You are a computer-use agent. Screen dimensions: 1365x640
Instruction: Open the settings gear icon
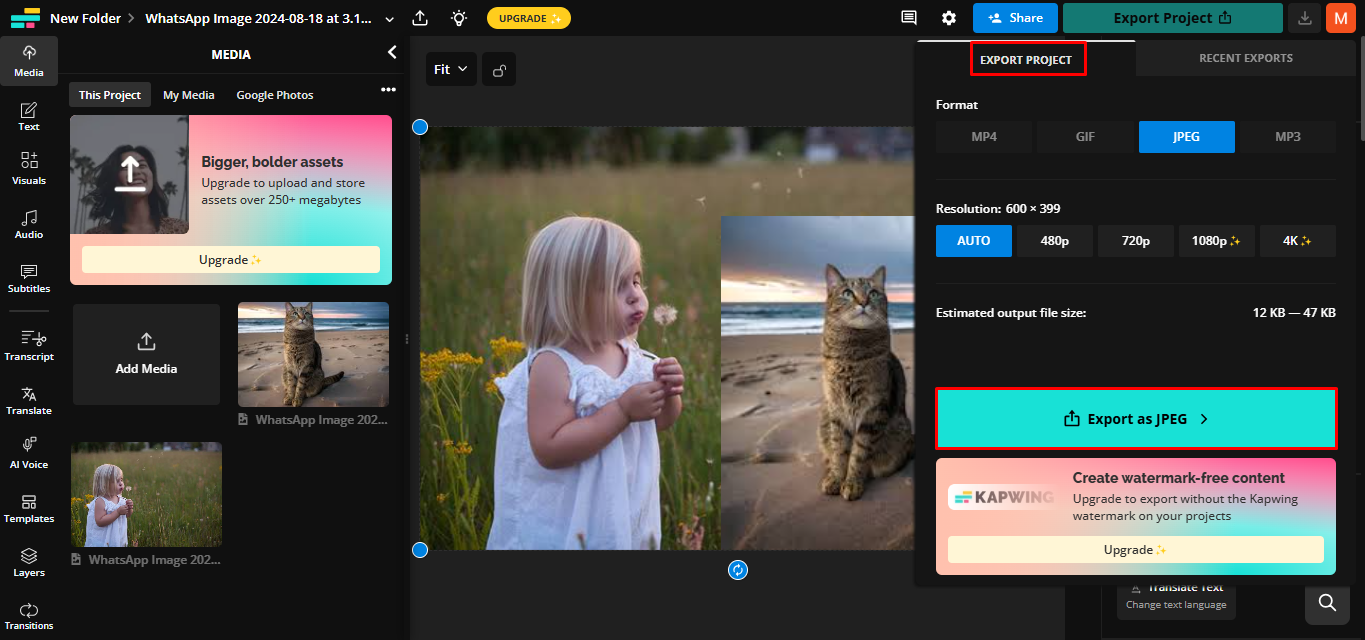pyautogui.click(x=948, y=18)
